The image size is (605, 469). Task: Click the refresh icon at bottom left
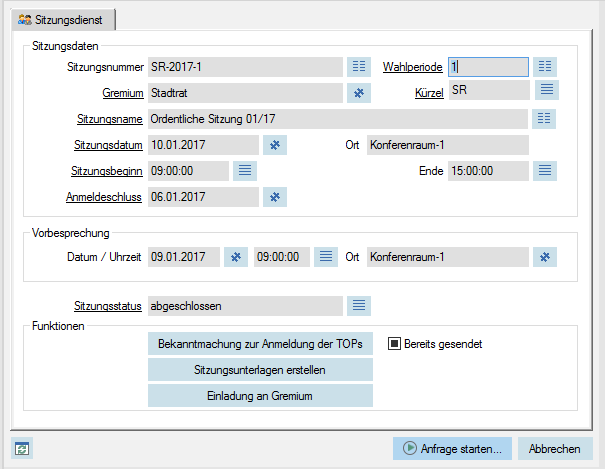(x=22, y=449)
